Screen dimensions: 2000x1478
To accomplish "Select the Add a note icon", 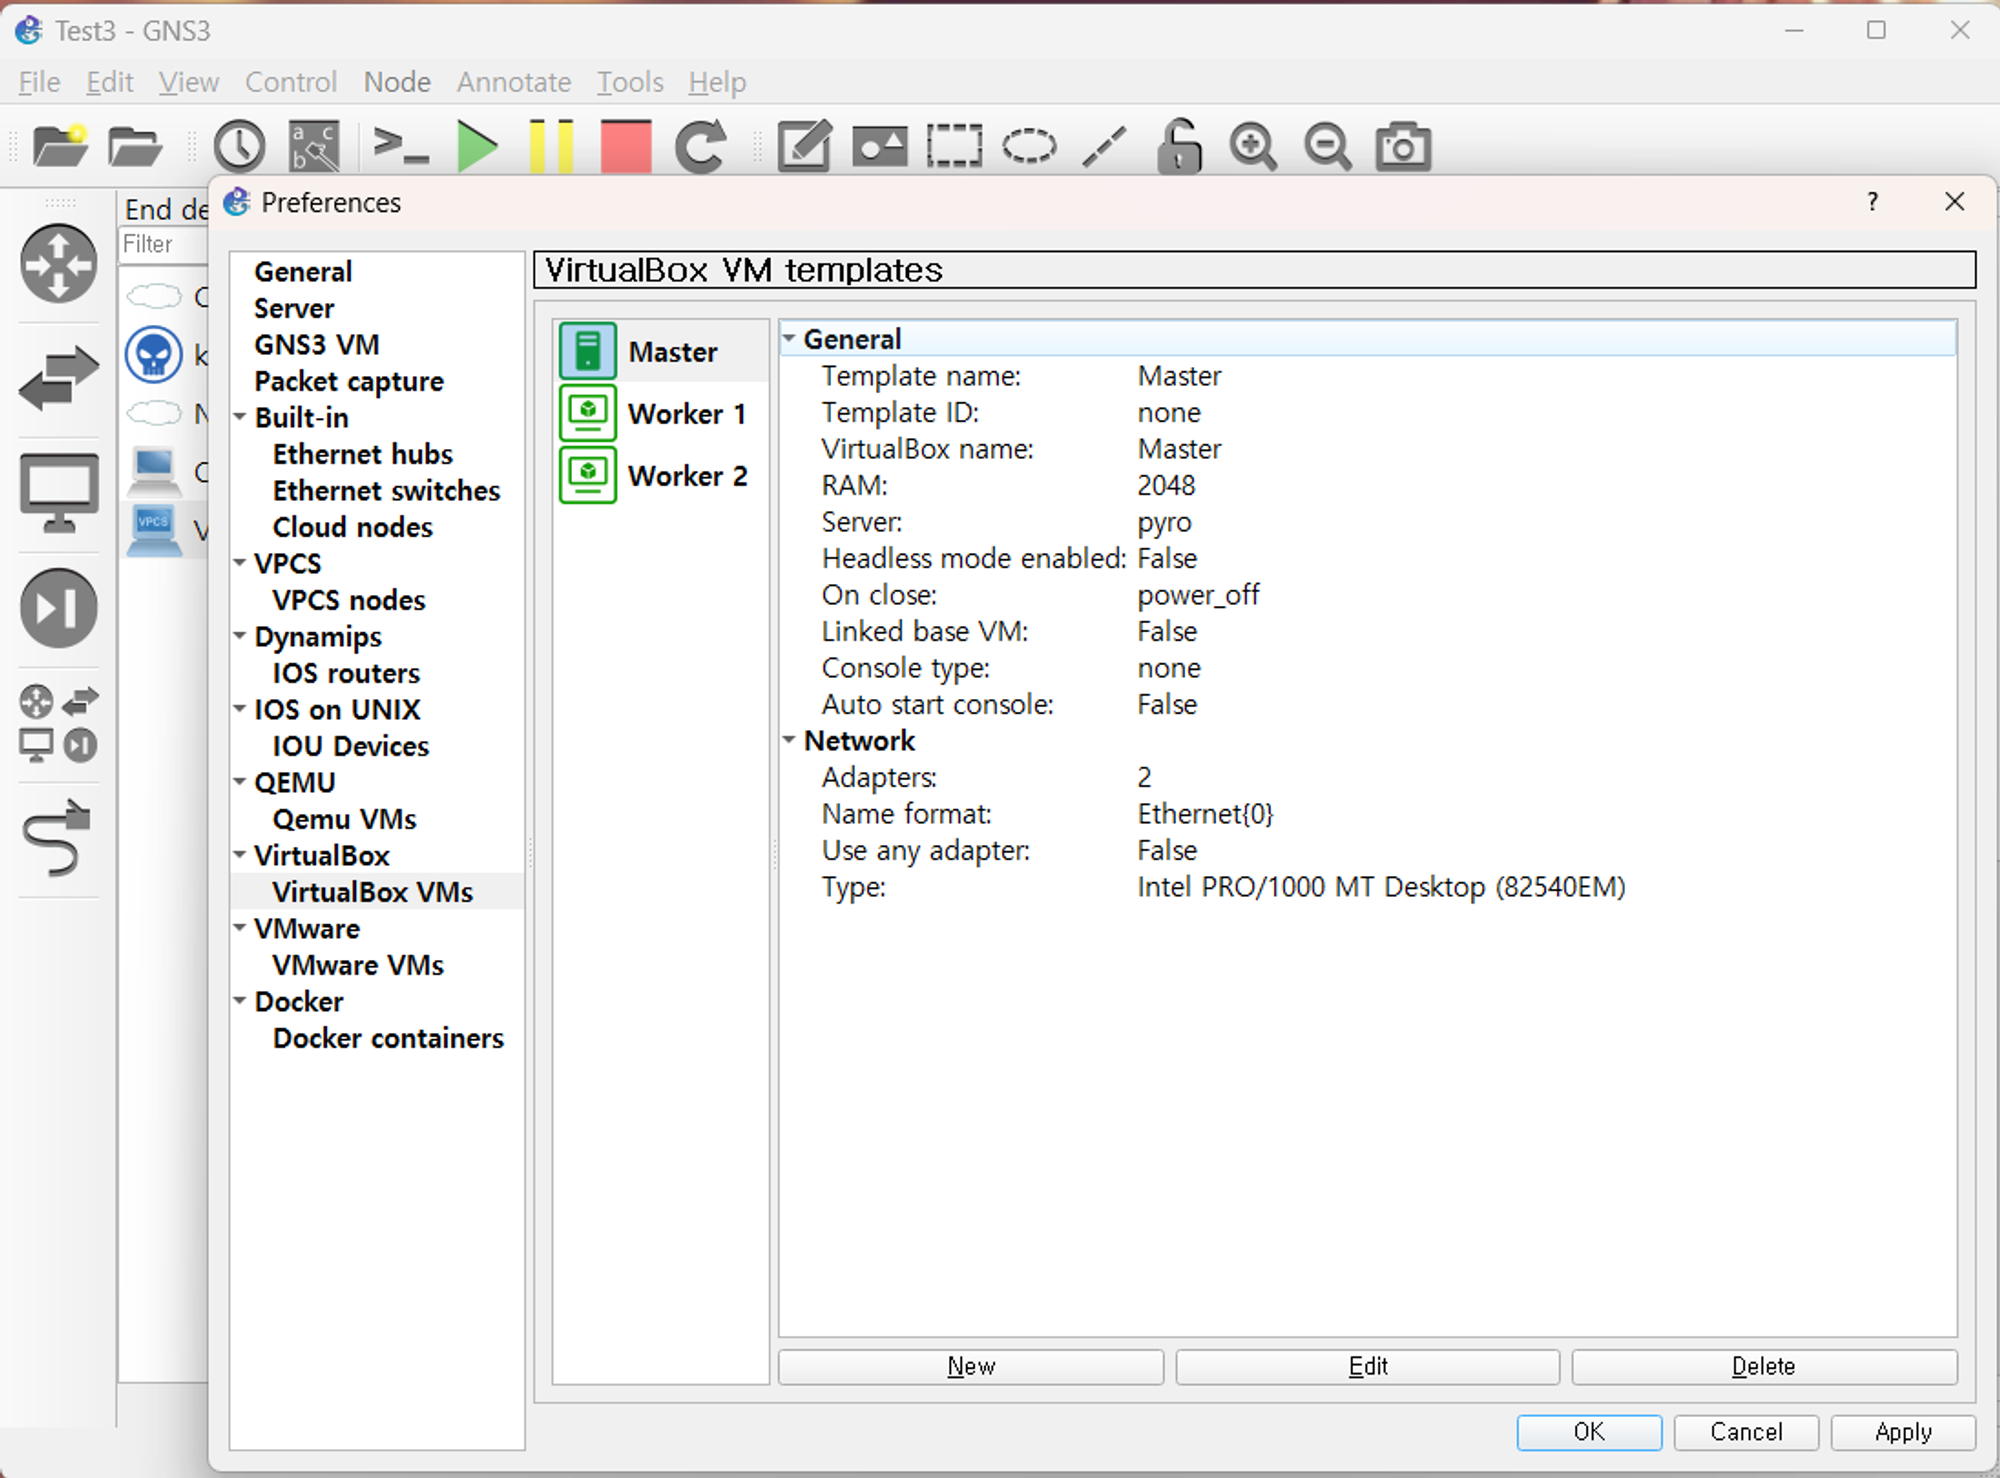I will point(804,146).
